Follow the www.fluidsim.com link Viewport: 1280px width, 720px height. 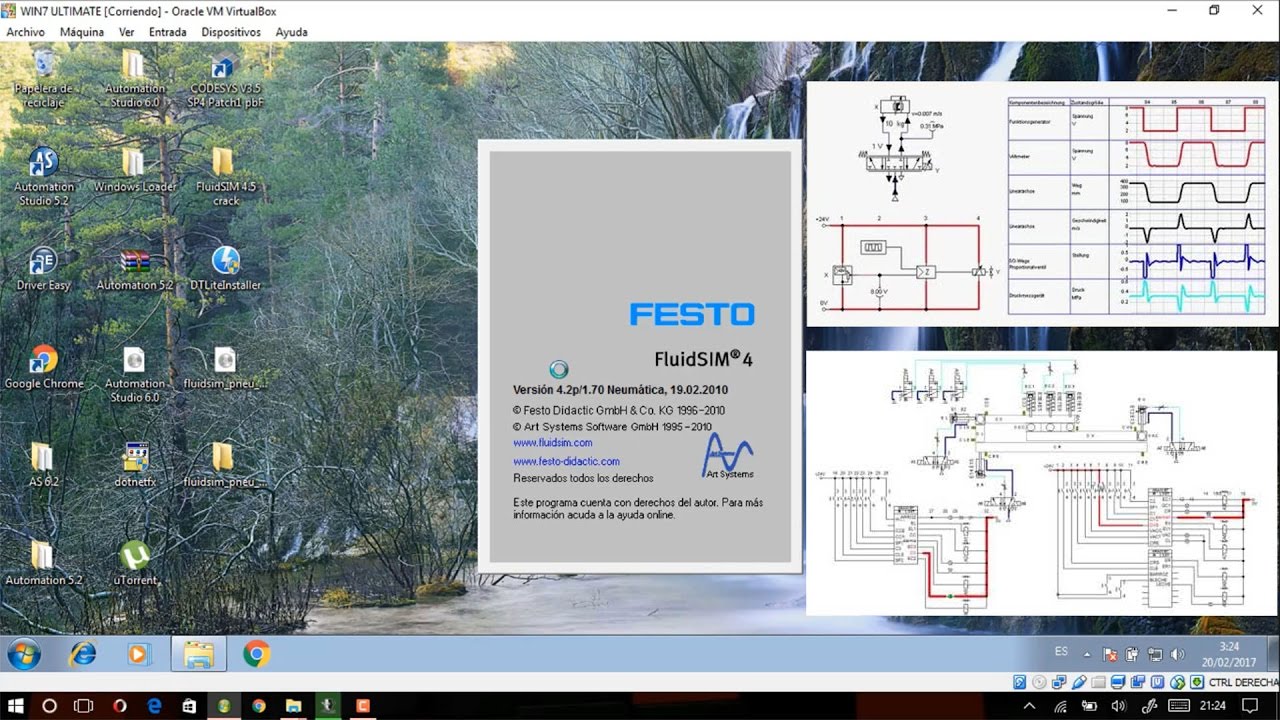[553, 443]
